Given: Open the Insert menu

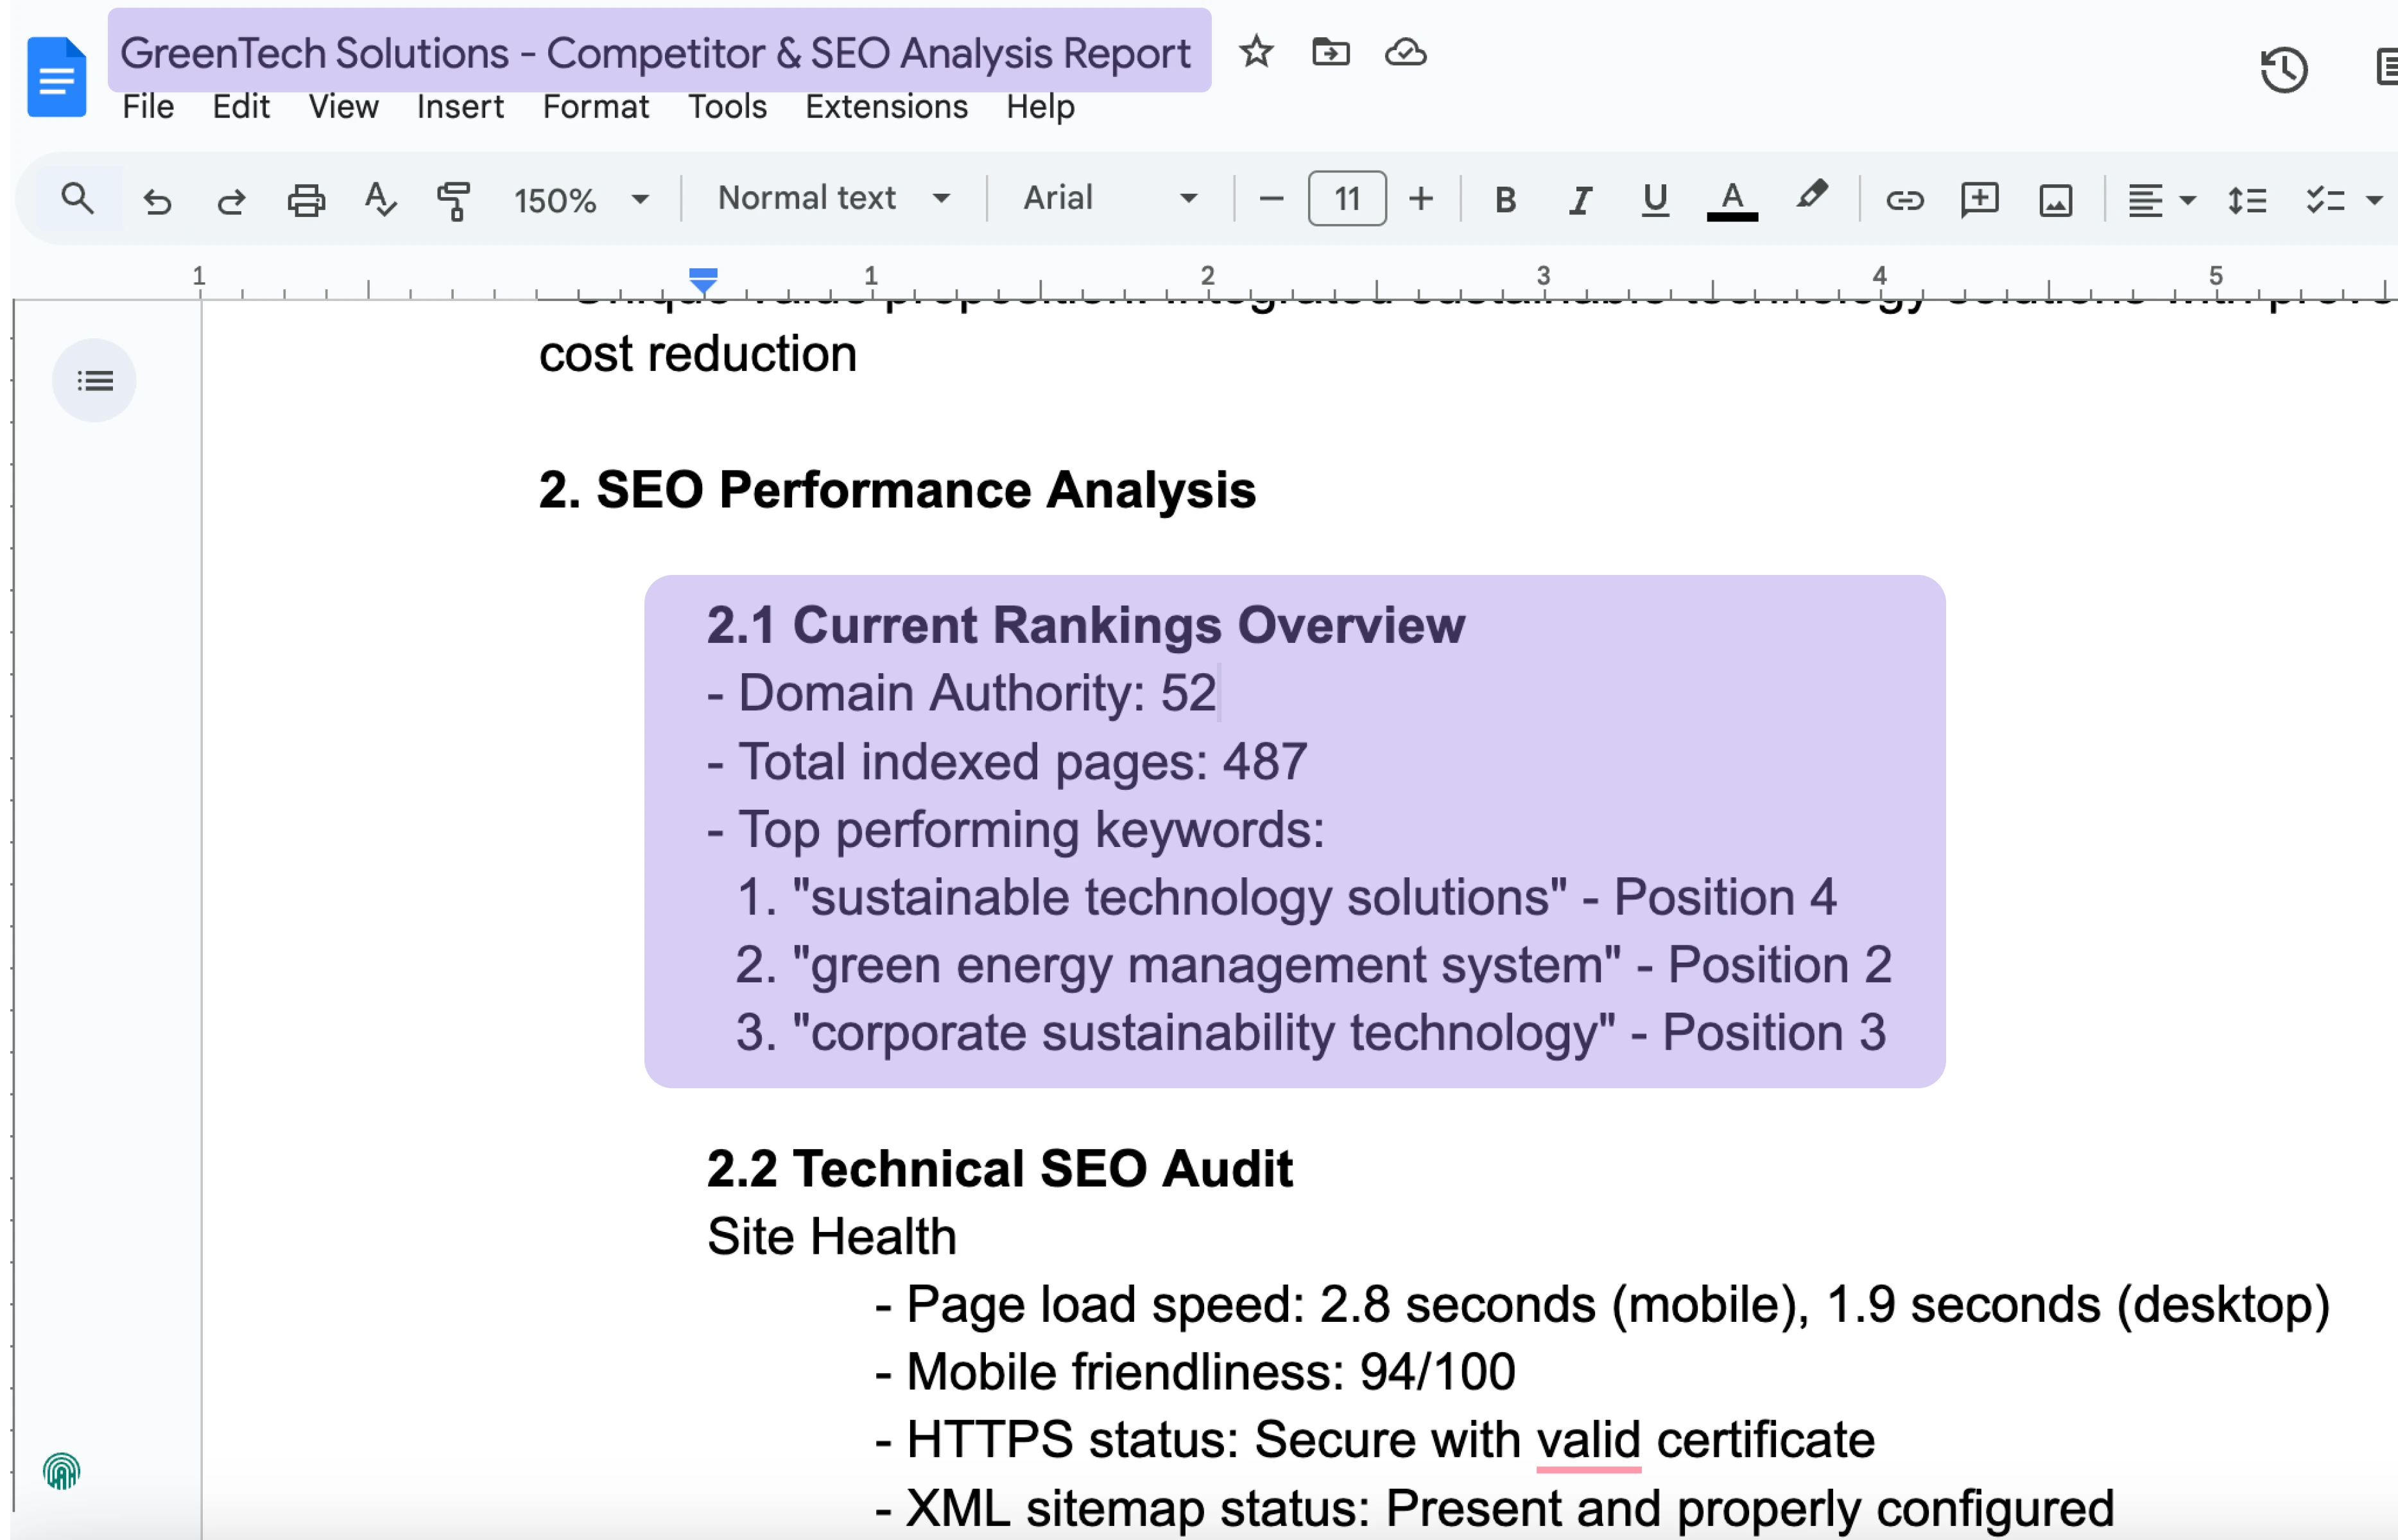Looking at the screenshot, I should click(460, 107).
